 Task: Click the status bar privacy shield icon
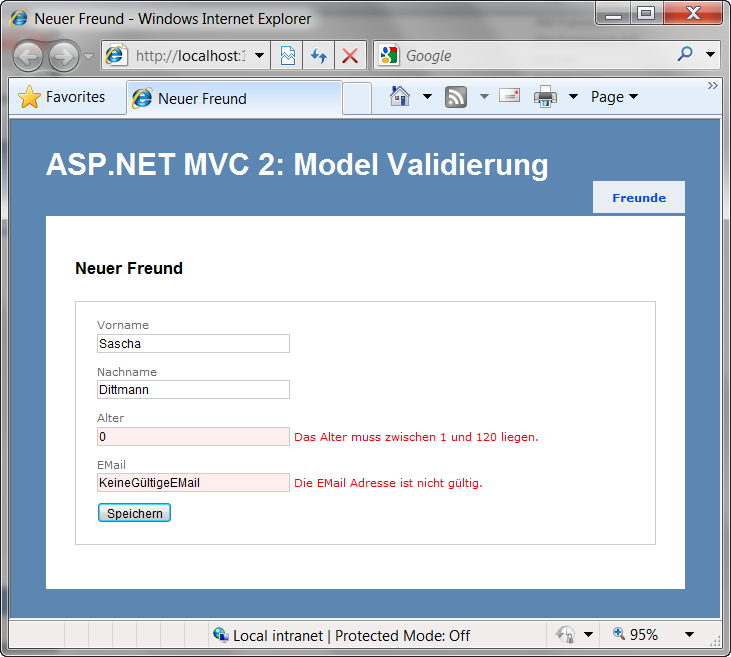pos(565,634)
